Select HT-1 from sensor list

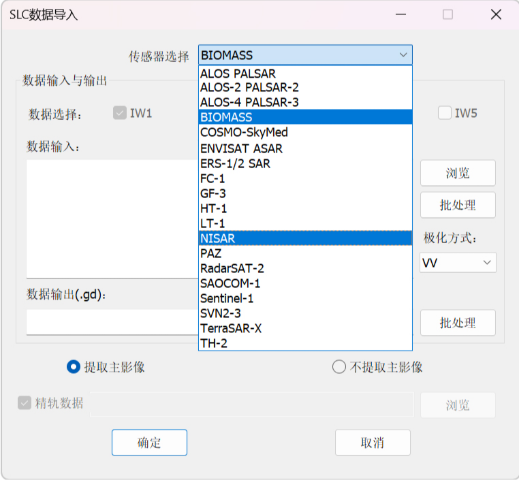click(x=305, y=209)
